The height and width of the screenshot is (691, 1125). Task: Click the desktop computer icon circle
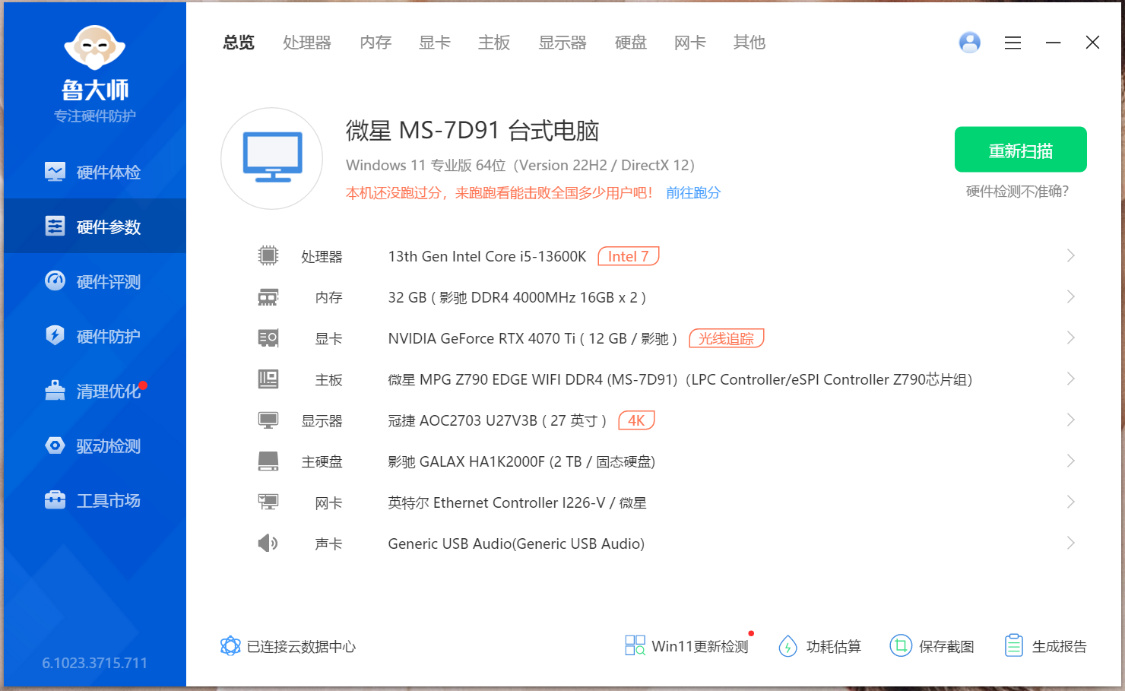pyautogui.click(x=272, y=159)
